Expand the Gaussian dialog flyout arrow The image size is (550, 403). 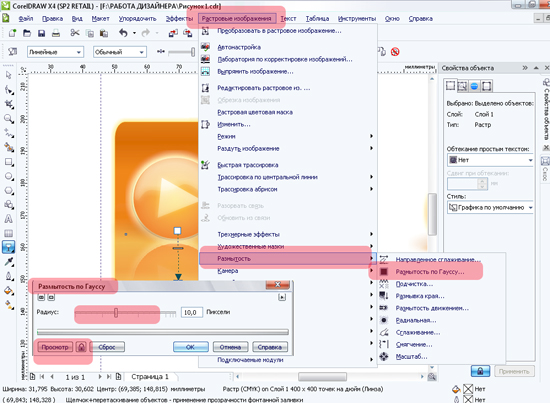tap(282, 297)
